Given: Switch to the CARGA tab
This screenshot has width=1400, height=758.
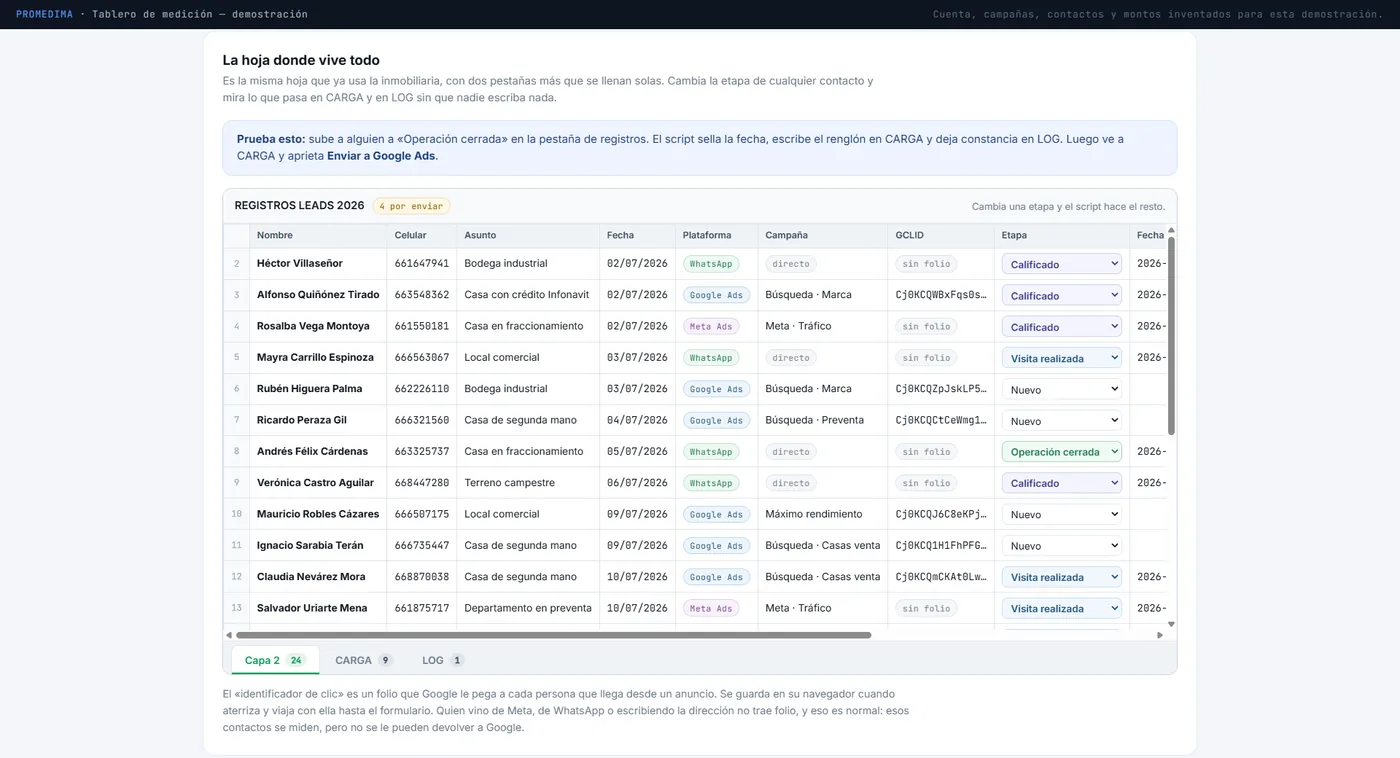Looking at the screenshot, I should tap(363, 660).
